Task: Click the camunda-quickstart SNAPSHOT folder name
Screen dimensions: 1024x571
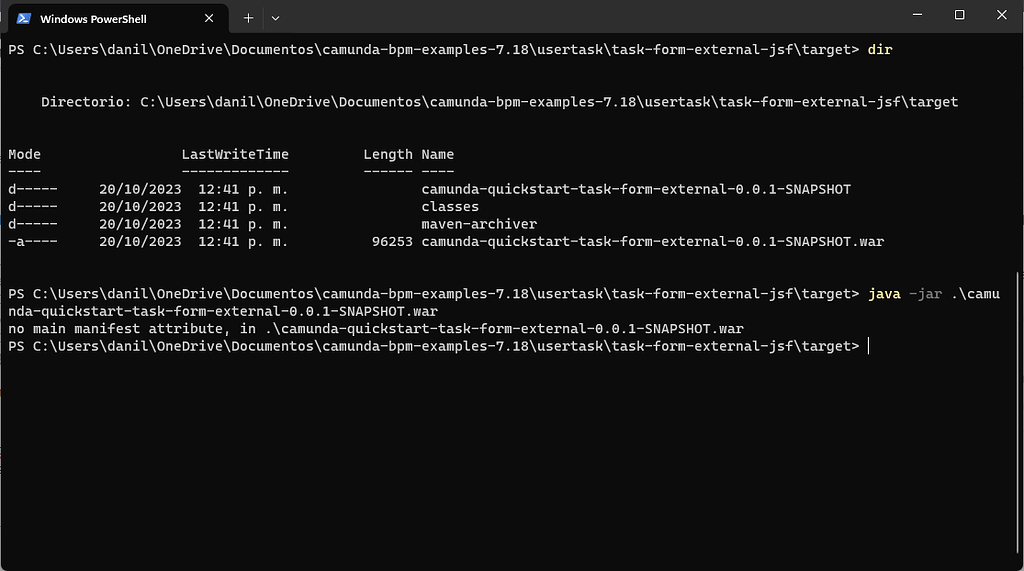Action: (x=636, y=189)
